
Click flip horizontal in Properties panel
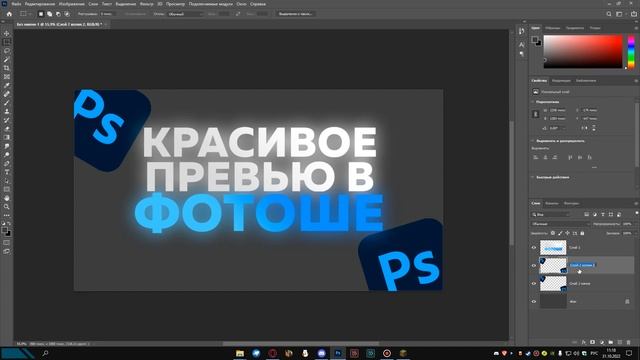pos(585,128)
